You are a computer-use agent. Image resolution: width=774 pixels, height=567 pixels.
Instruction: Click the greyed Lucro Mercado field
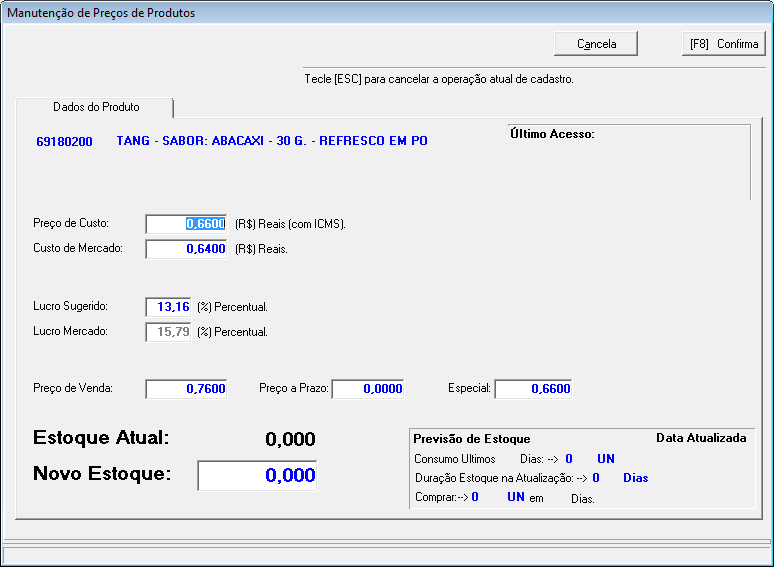coord(168,332)
